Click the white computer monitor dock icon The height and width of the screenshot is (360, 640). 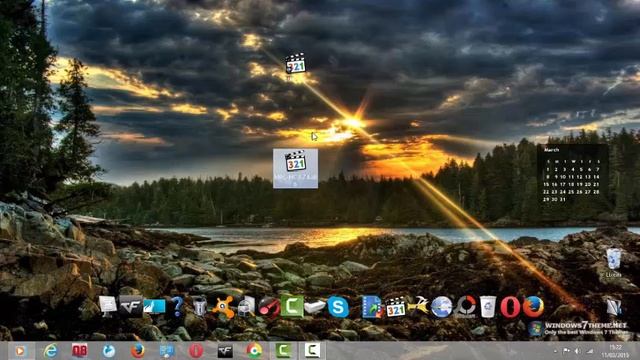(108, 306)
